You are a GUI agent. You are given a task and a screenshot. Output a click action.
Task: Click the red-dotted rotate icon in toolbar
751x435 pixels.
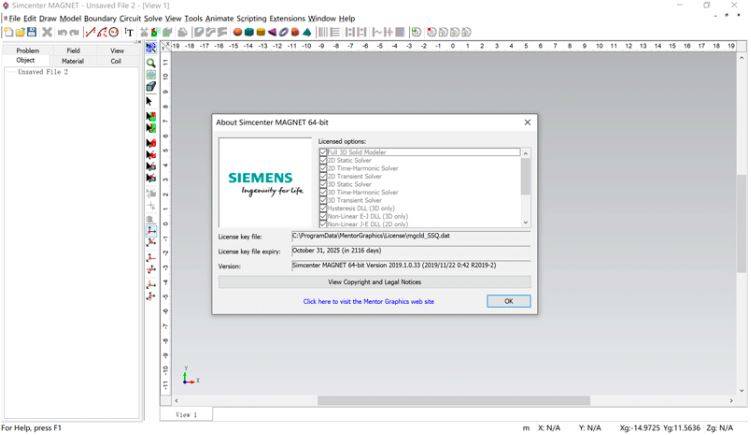pos(432,33)
